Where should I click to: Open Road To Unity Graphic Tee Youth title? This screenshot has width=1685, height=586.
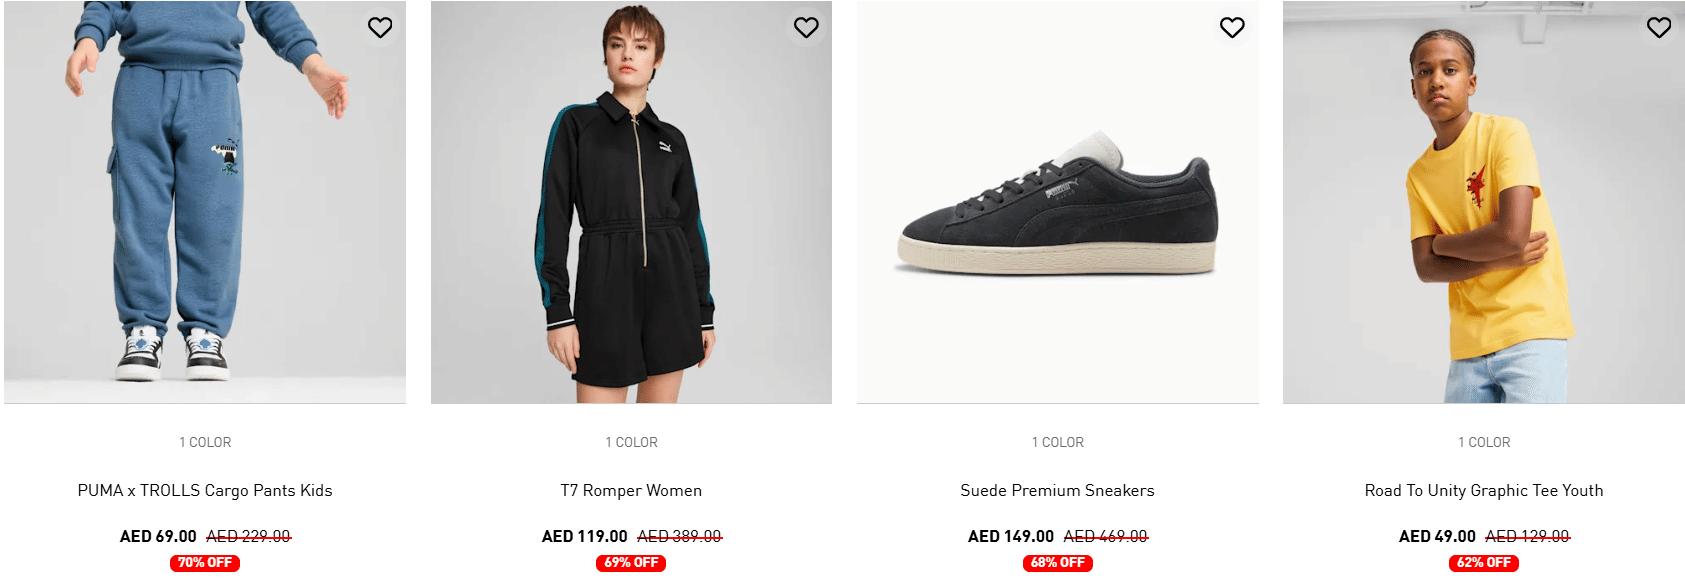1484,491
